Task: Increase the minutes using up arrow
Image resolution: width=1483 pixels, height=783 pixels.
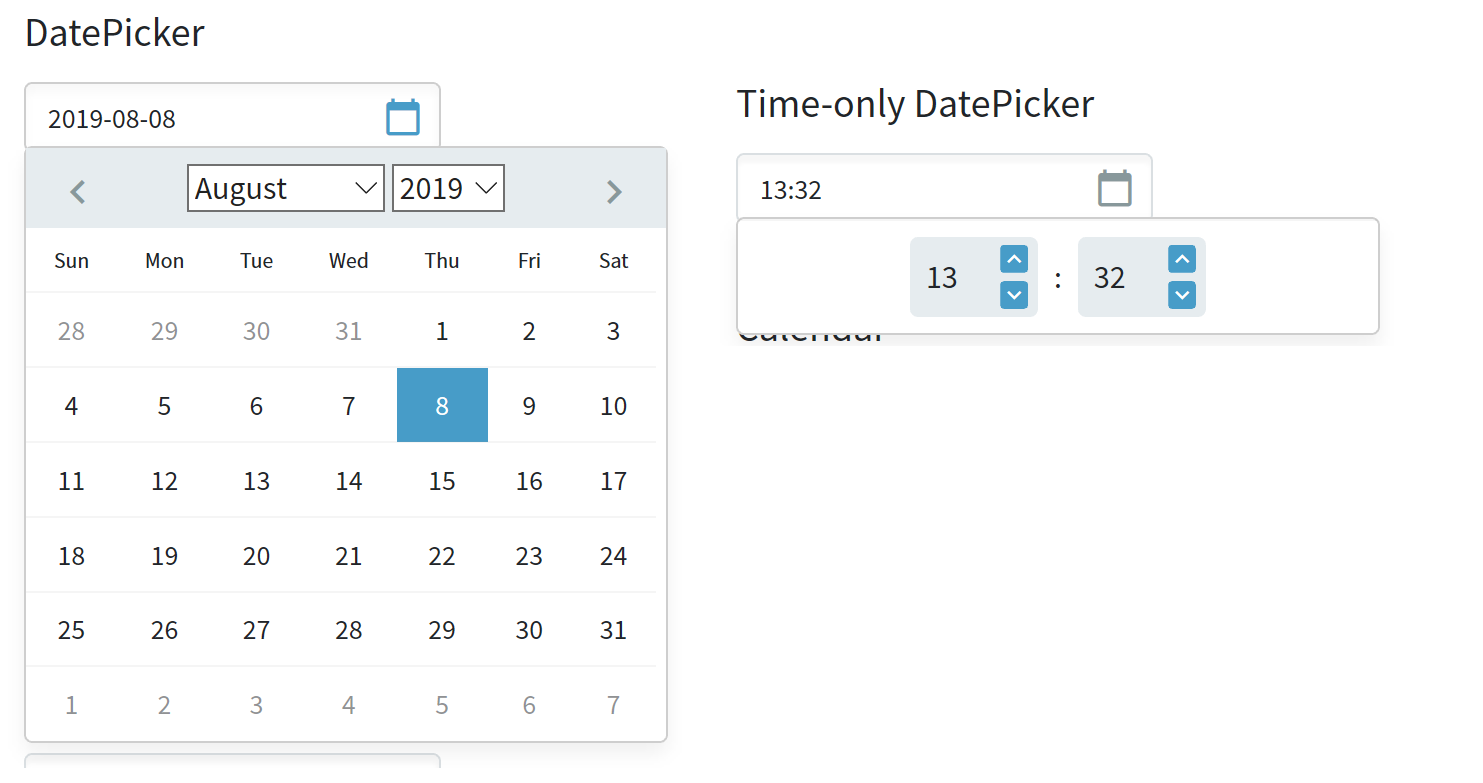Action: [x=1182, y=260]
